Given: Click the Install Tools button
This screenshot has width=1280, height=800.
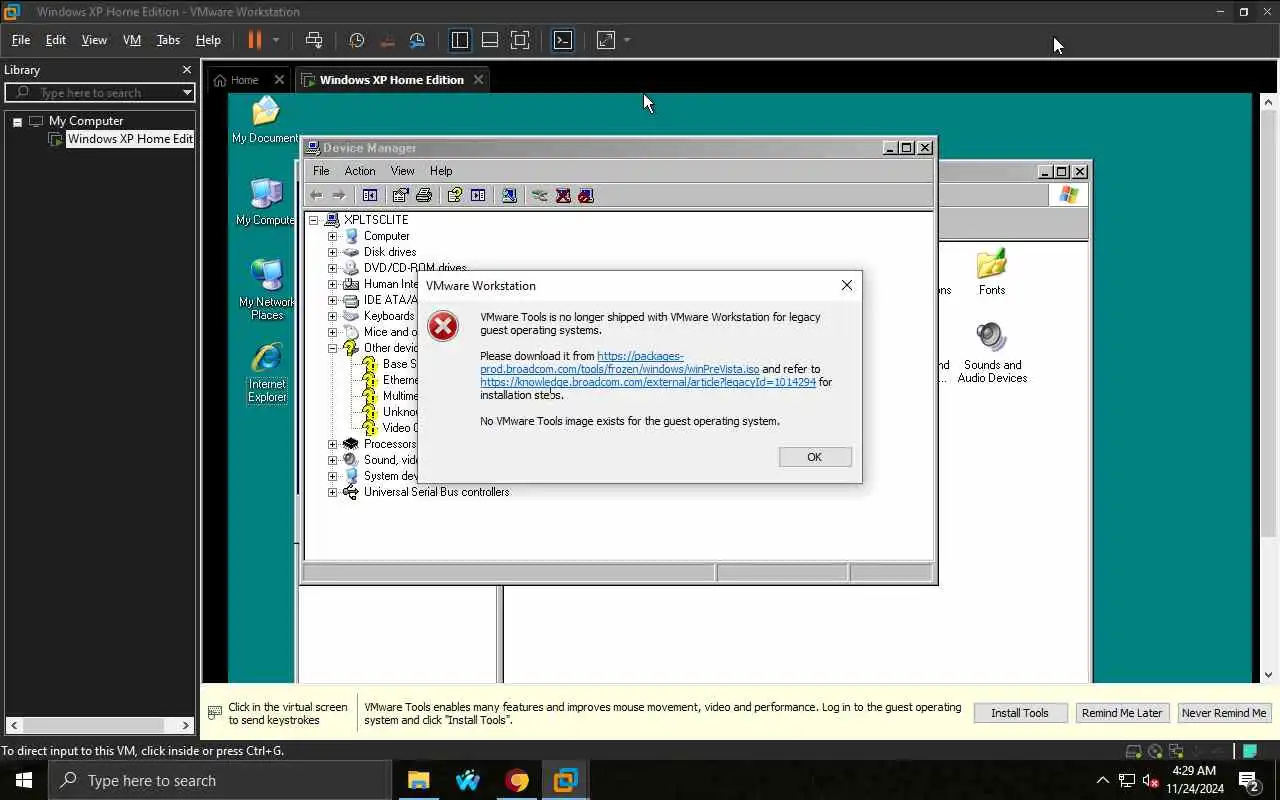Looking at the screenshot, I should (1020, 713).
